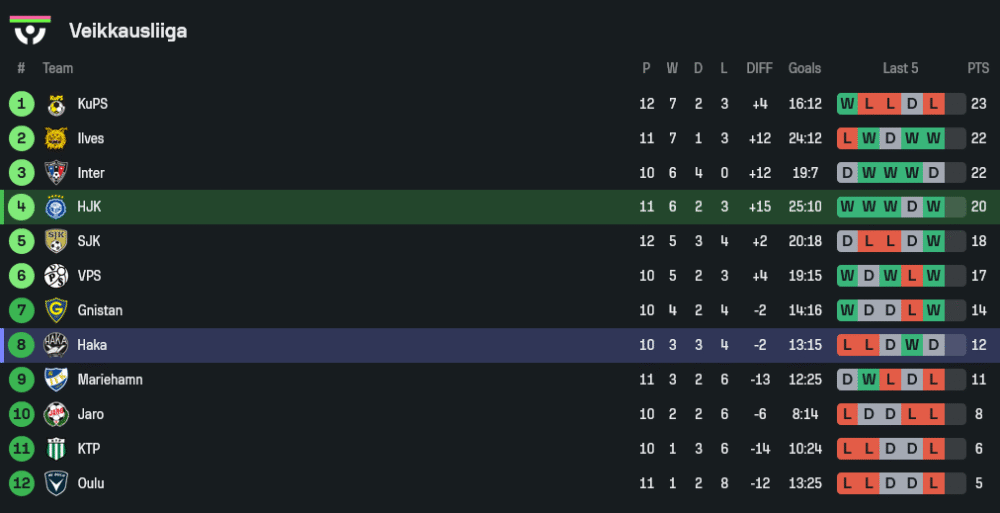This screenshot has width=1000, height=513.
Task: Click the Inter team crest
Action: [x=56, y=173]
